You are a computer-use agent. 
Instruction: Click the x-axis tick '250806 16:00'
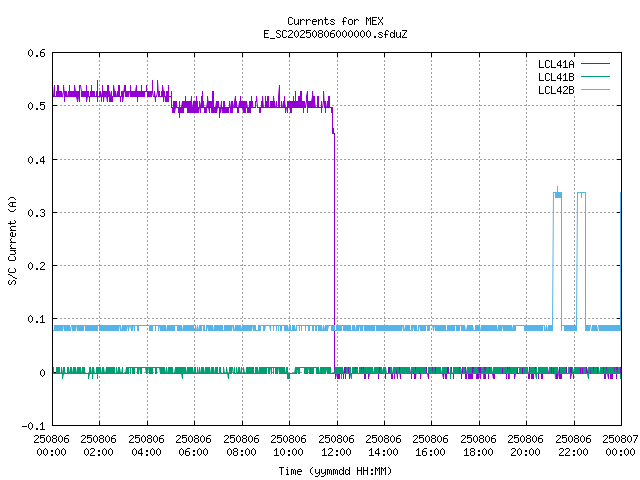pos(431,446)
